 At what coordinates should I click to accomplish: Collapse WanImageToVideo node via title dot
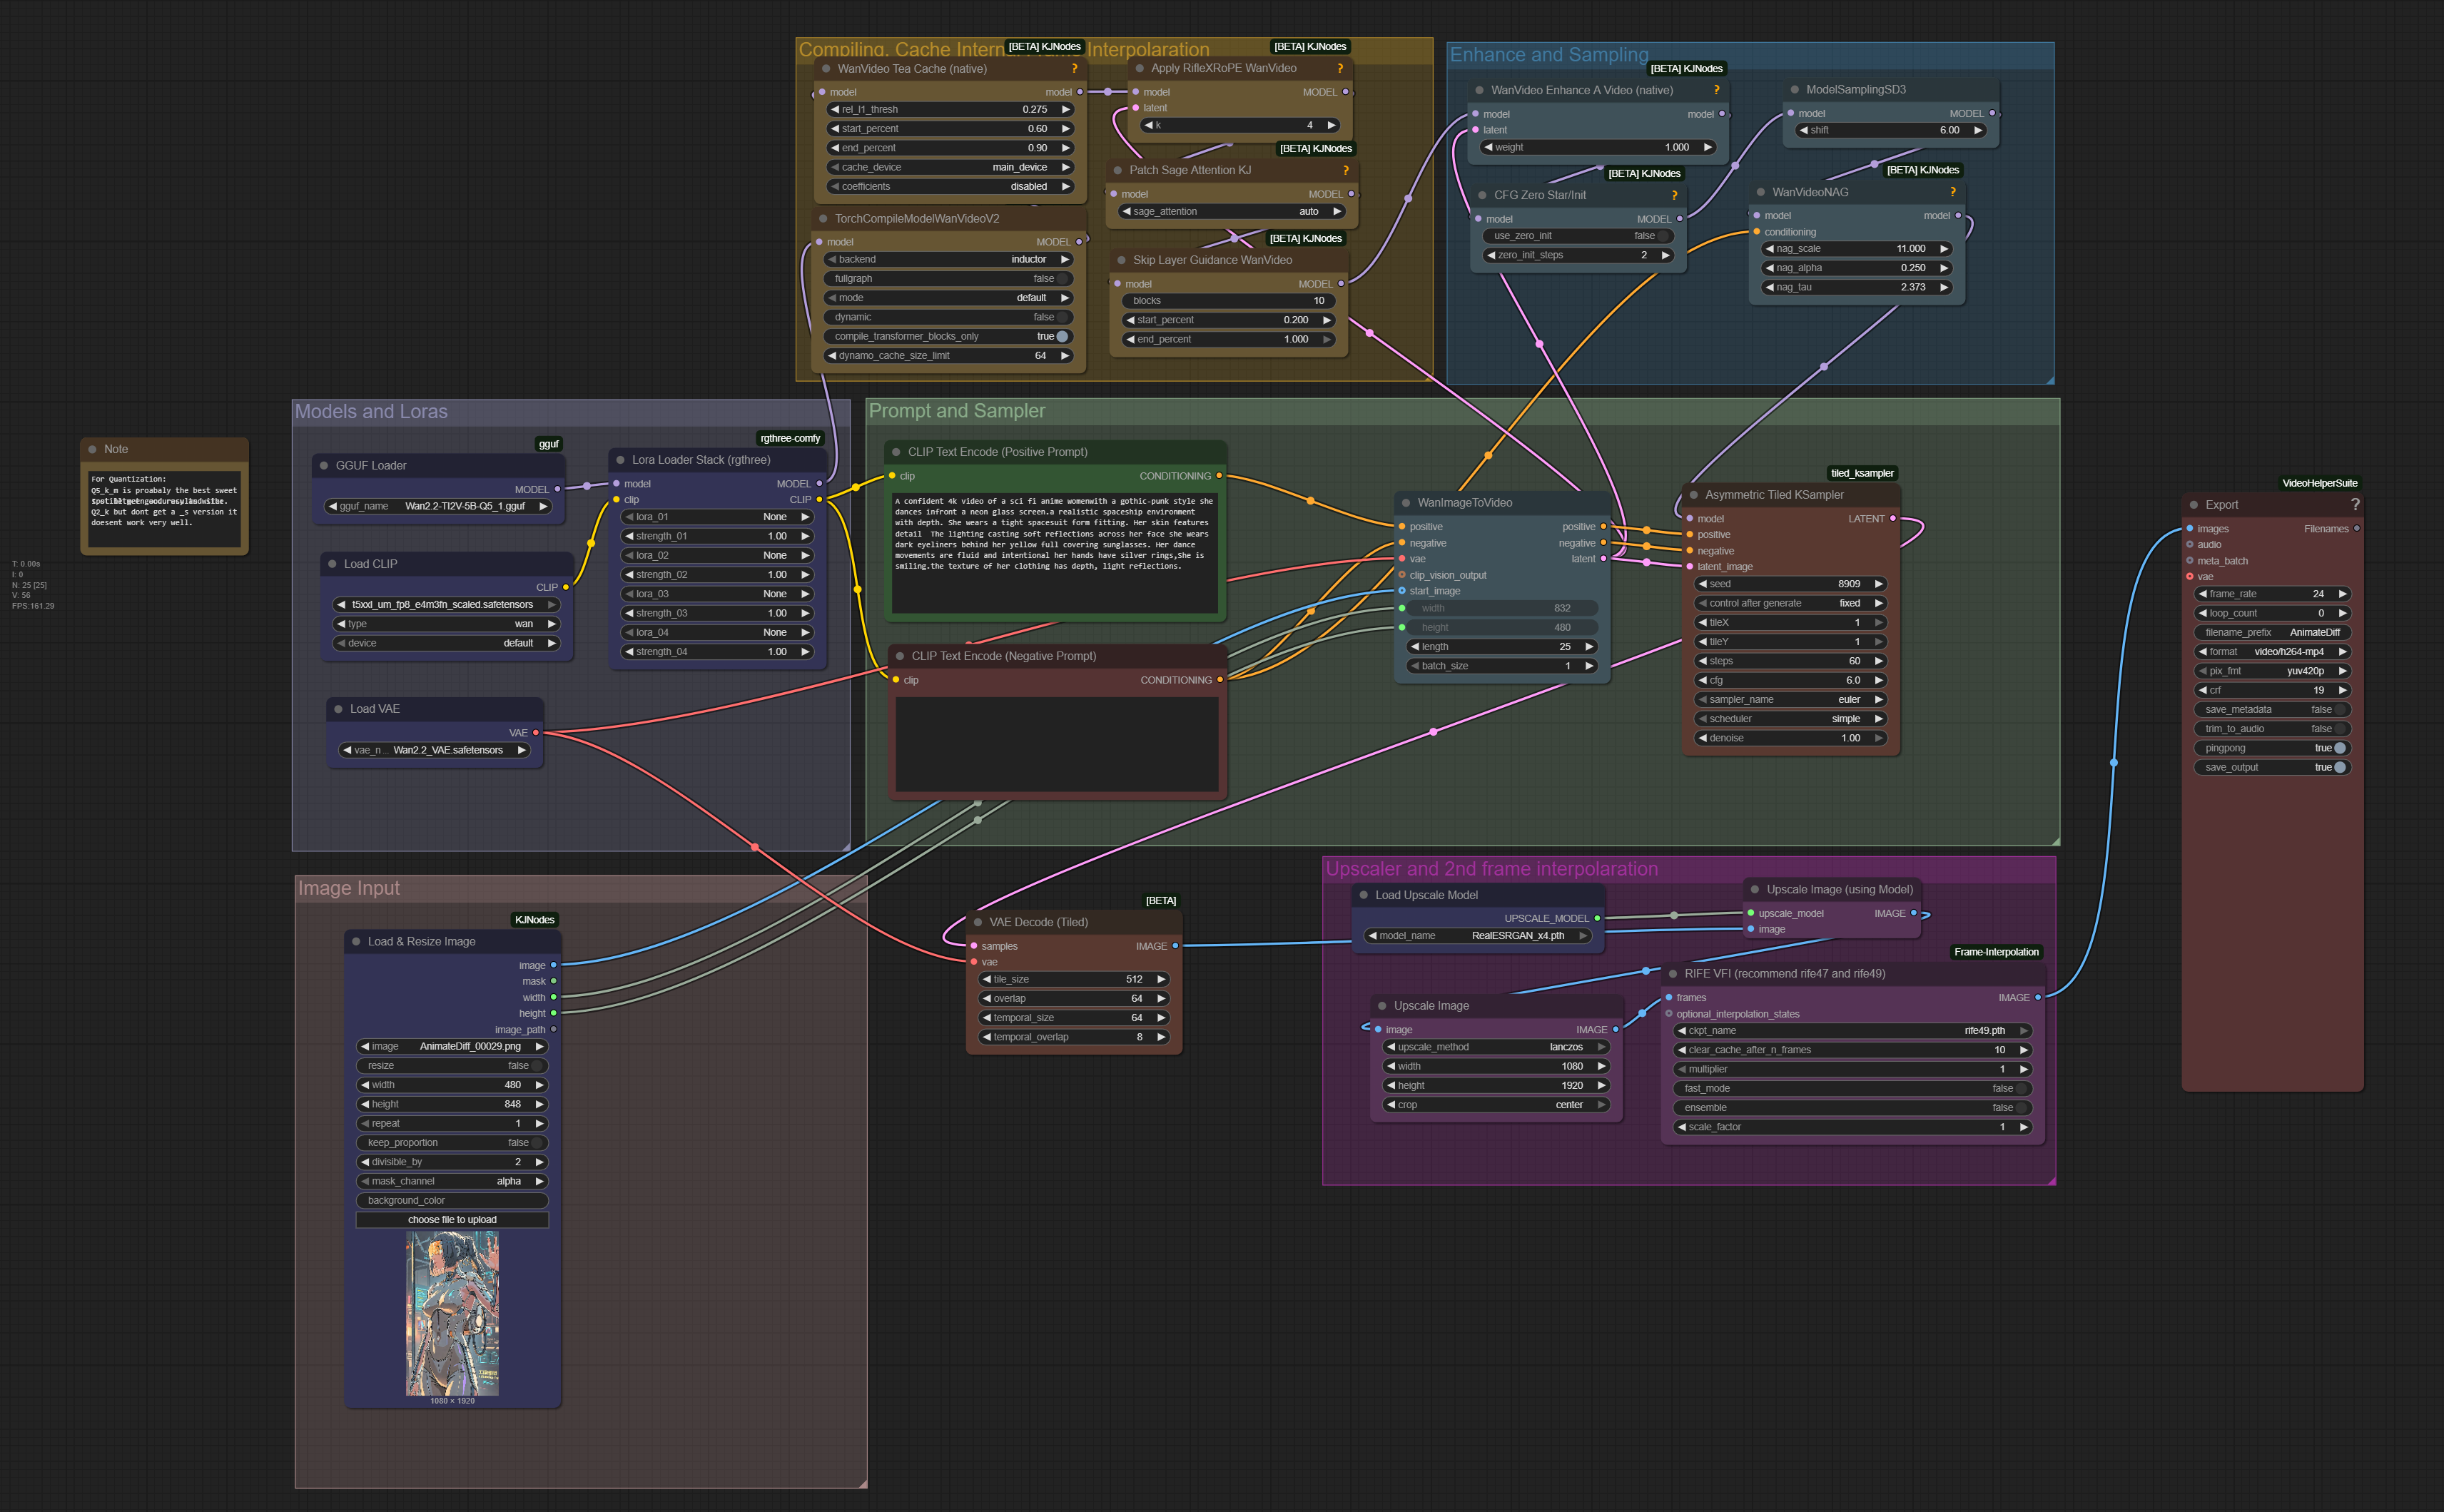click(x=1406, y=503)
